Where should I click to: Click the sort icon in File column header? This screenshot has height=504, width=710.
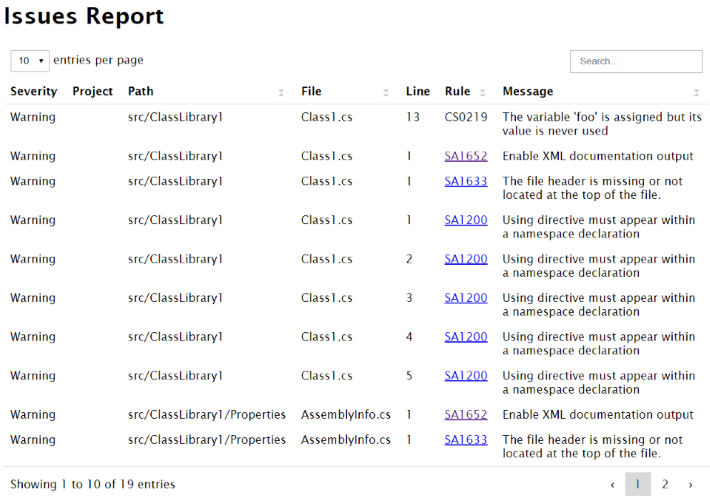(x=386, y=92)
